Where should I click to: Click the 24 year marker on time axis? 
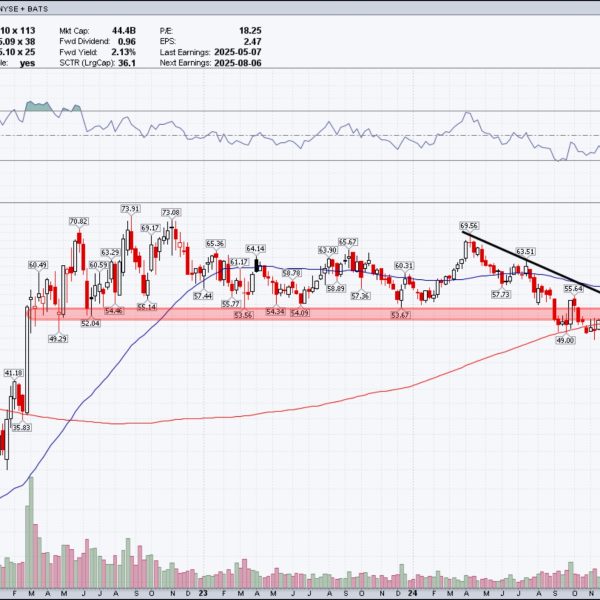click(412, 593)
